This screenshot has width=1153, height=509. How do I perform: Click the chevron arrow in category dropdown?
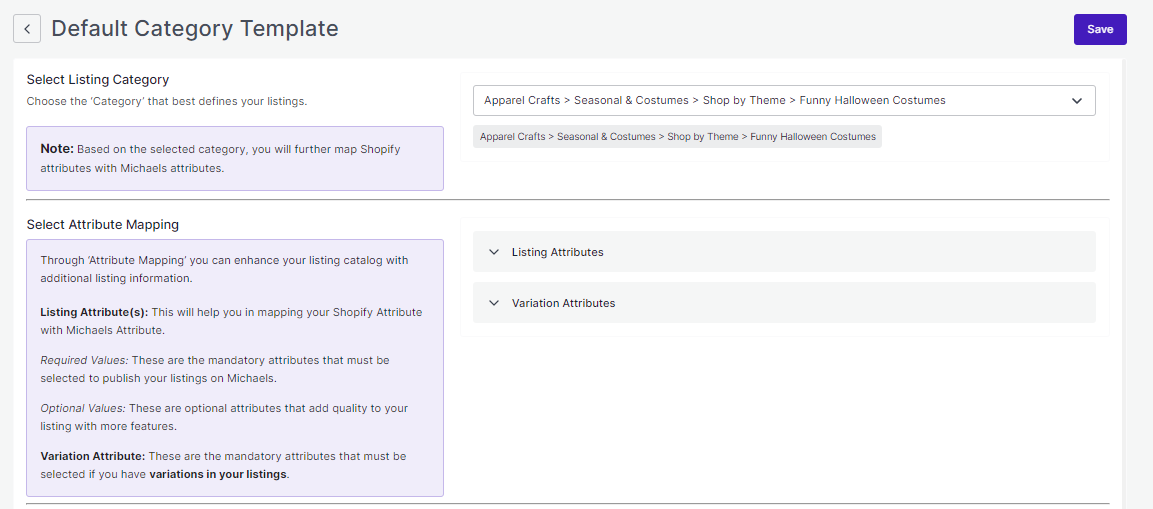point(1077,101)
